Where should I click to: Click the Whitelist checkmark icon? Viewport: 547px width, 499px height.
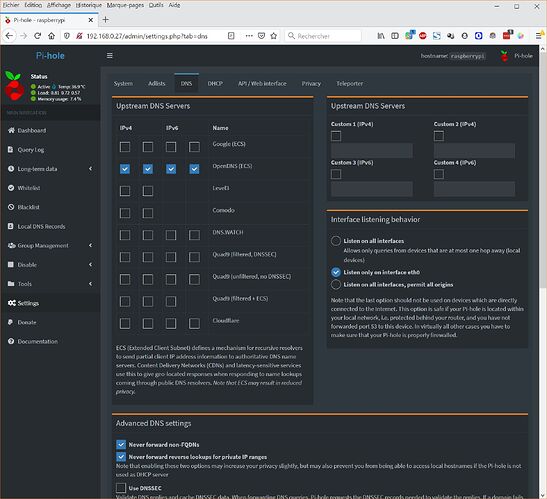[11, 188]
